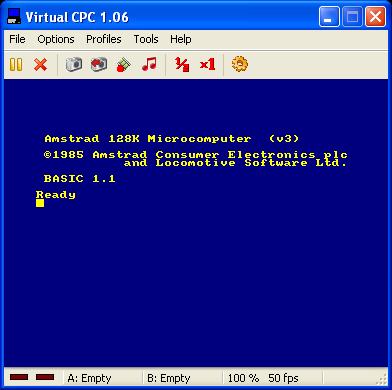
Task: Set half-size display with the ½ icon
Action: [182, 64]
